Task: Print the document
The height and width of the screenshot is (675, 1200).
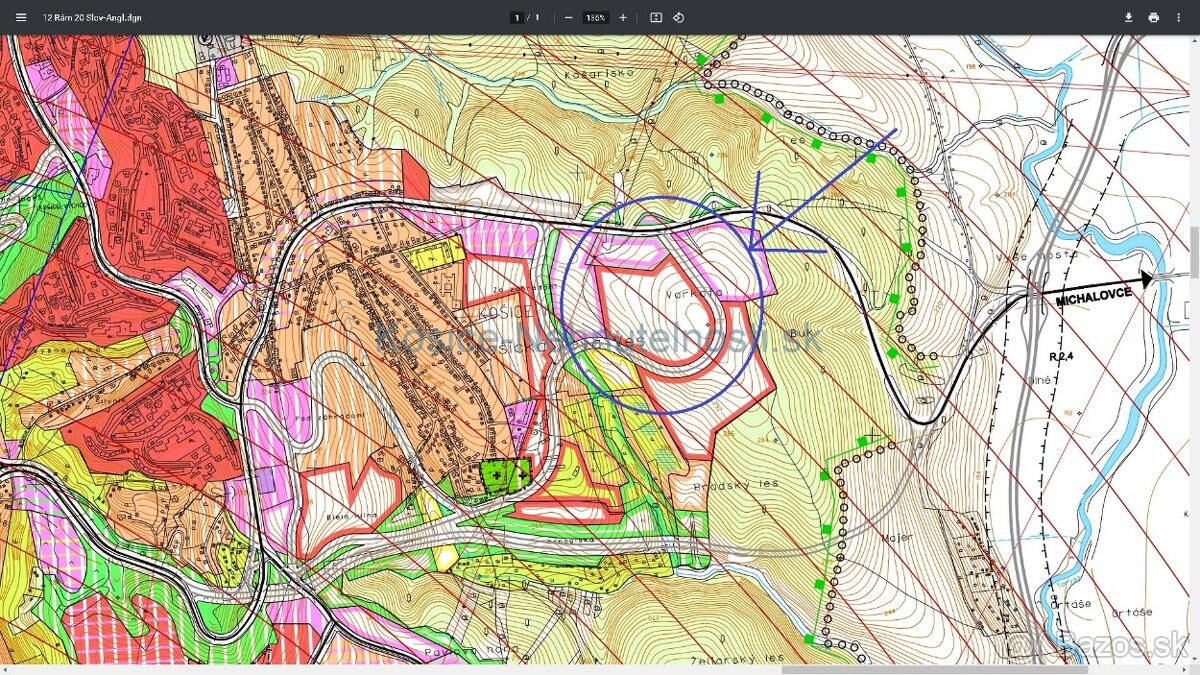Action: tap(1153, 17)
